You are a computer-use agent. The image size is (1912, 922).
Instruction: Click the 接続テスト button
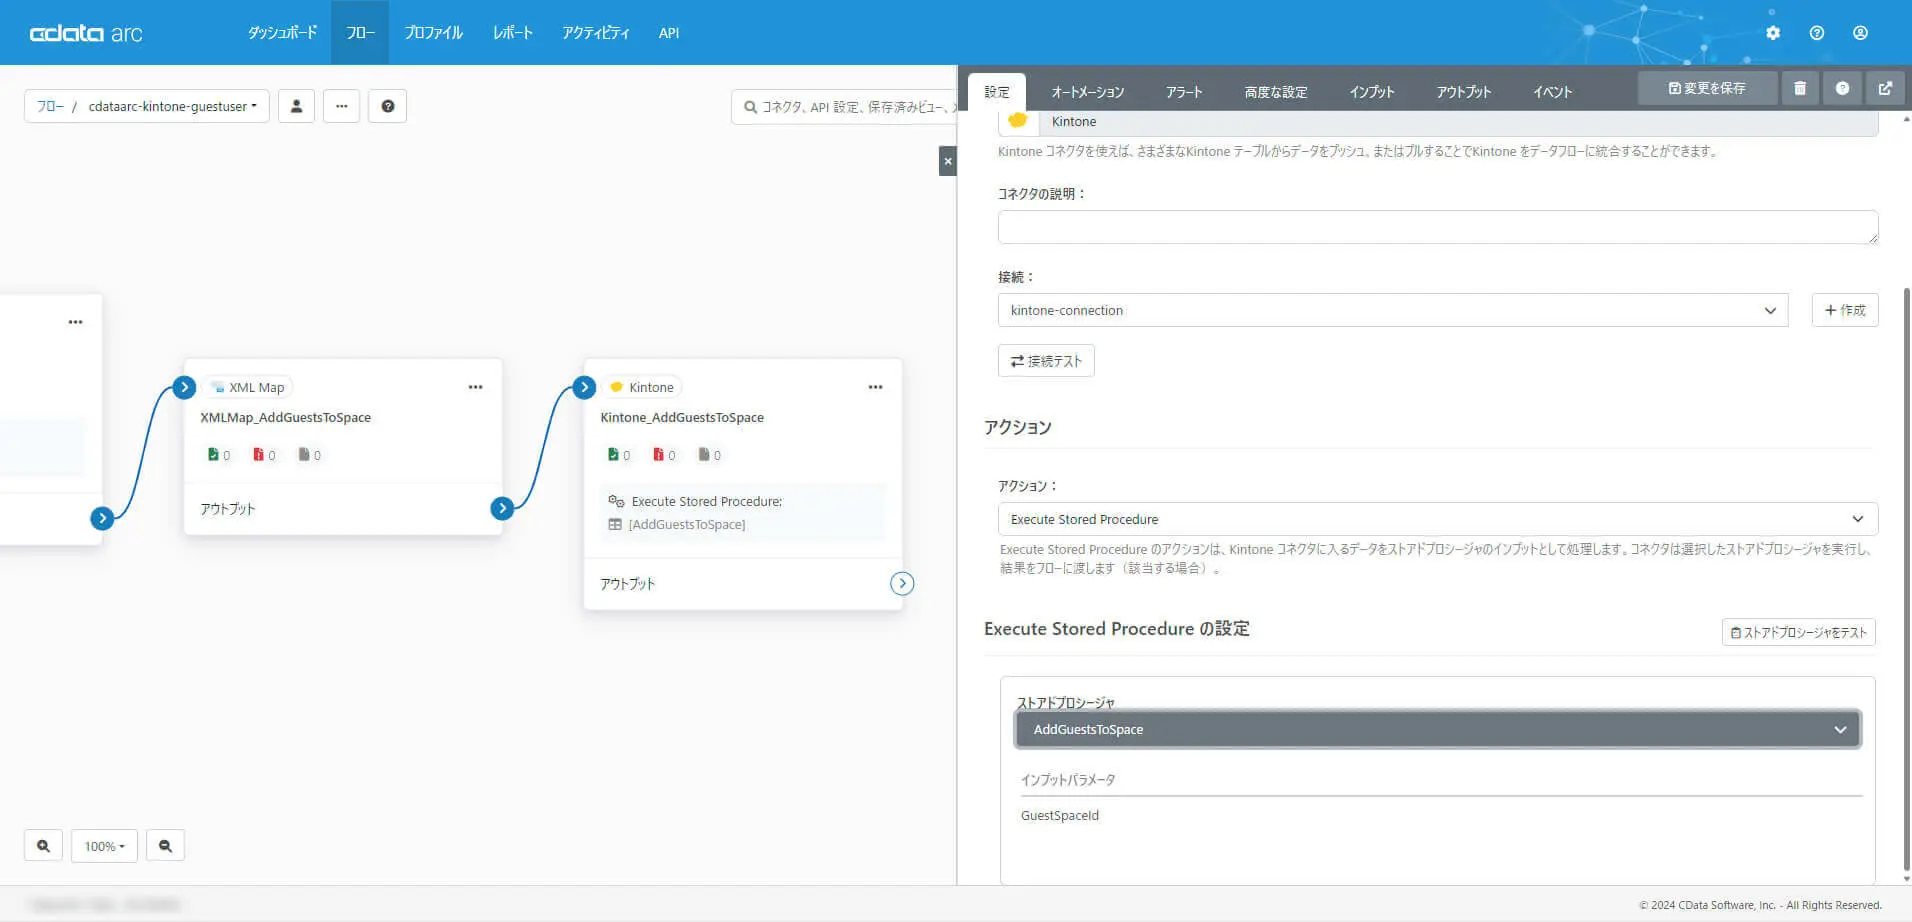[1046, 361]
